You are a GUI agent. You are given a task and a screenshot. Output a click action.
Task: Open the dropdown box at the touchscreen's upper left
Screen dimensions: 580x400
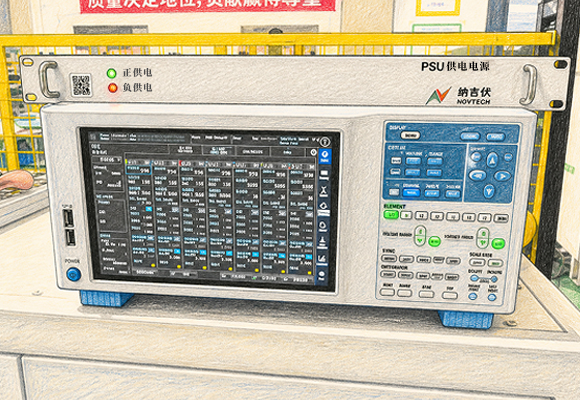tap(107, 159)
